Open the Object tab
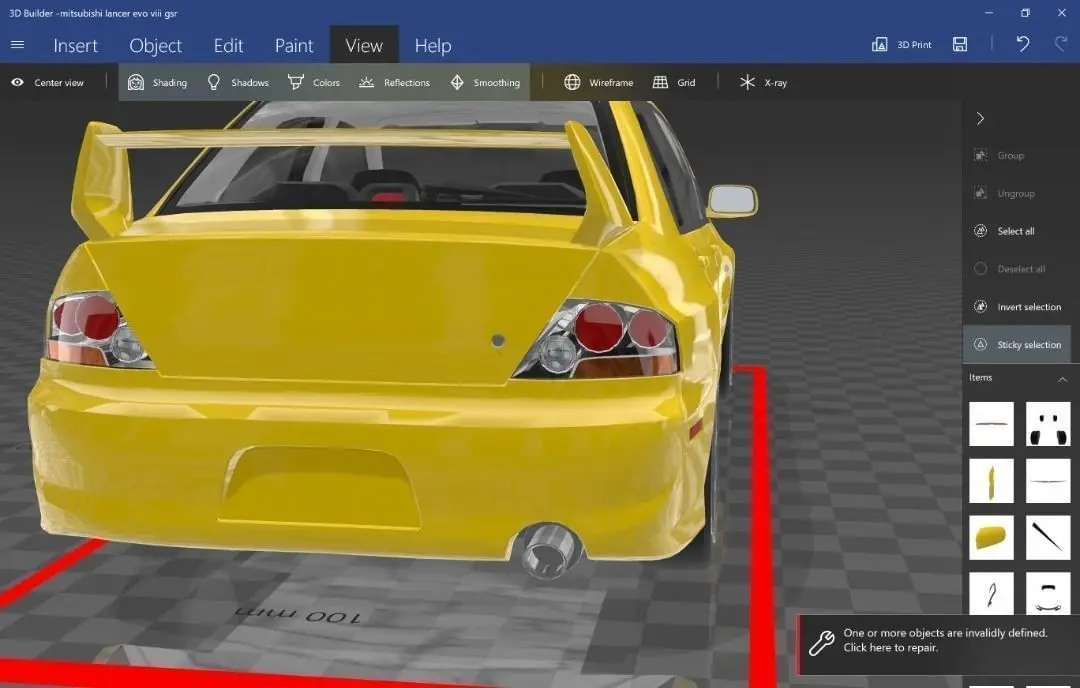1080x688 pixels. coord(156,45)
